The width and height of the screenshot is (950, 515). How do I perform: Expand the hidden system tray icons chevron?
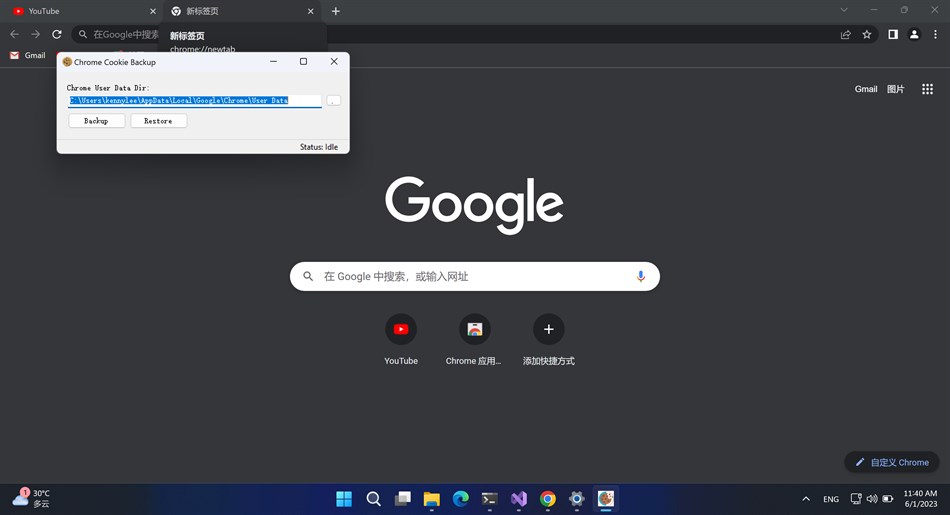pyautogui.click(x=806, y=499)
